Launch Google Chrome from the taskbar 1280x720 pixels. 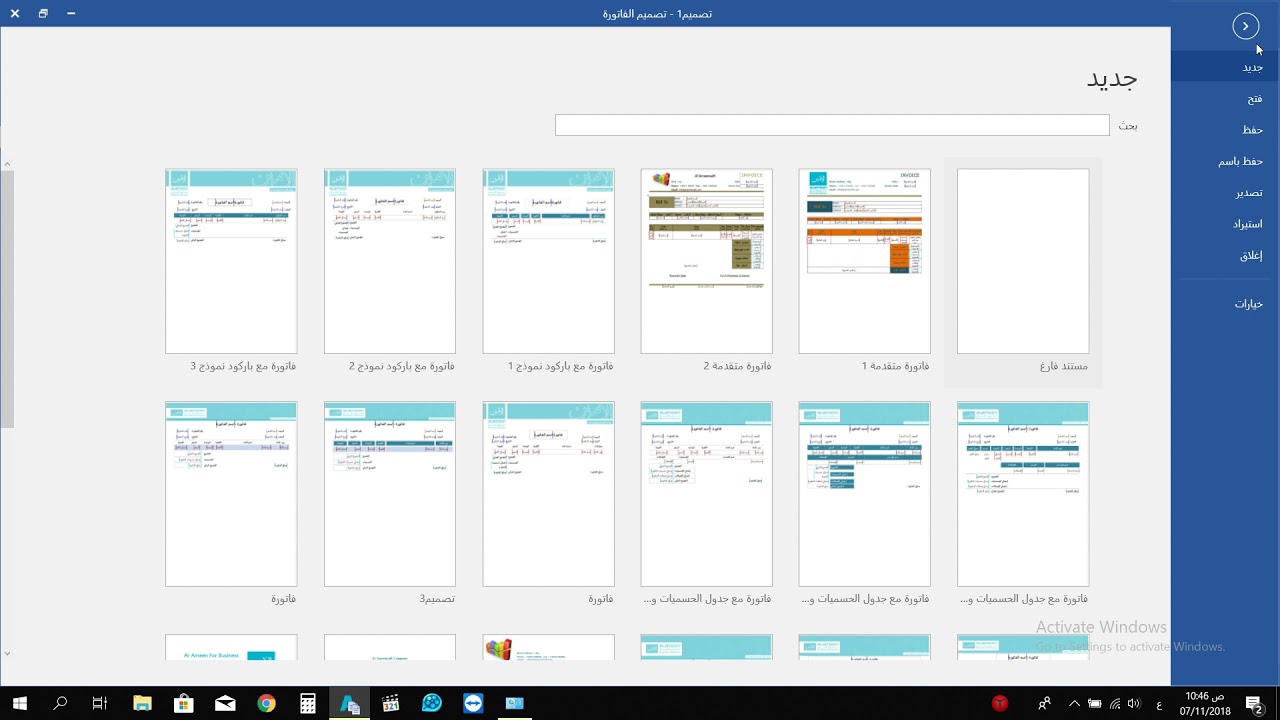tap(266, 704)
